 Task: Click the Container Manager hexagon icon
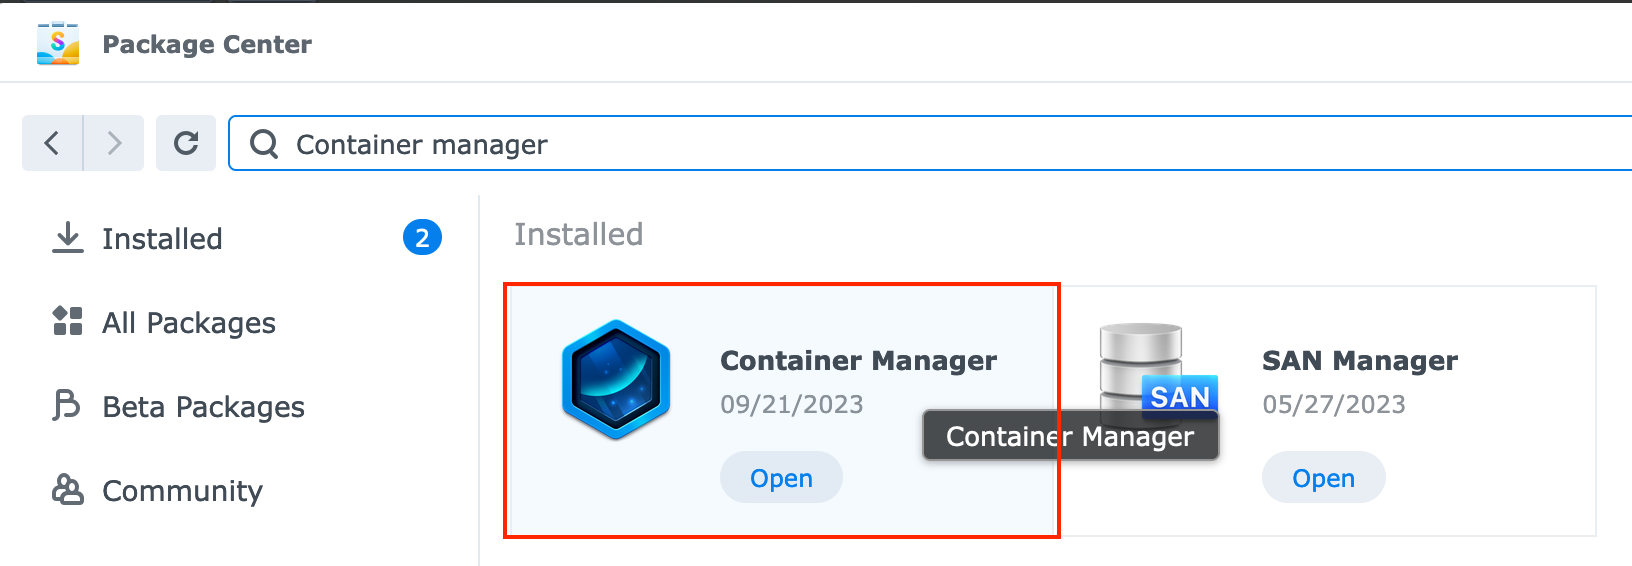click(616, 380)
